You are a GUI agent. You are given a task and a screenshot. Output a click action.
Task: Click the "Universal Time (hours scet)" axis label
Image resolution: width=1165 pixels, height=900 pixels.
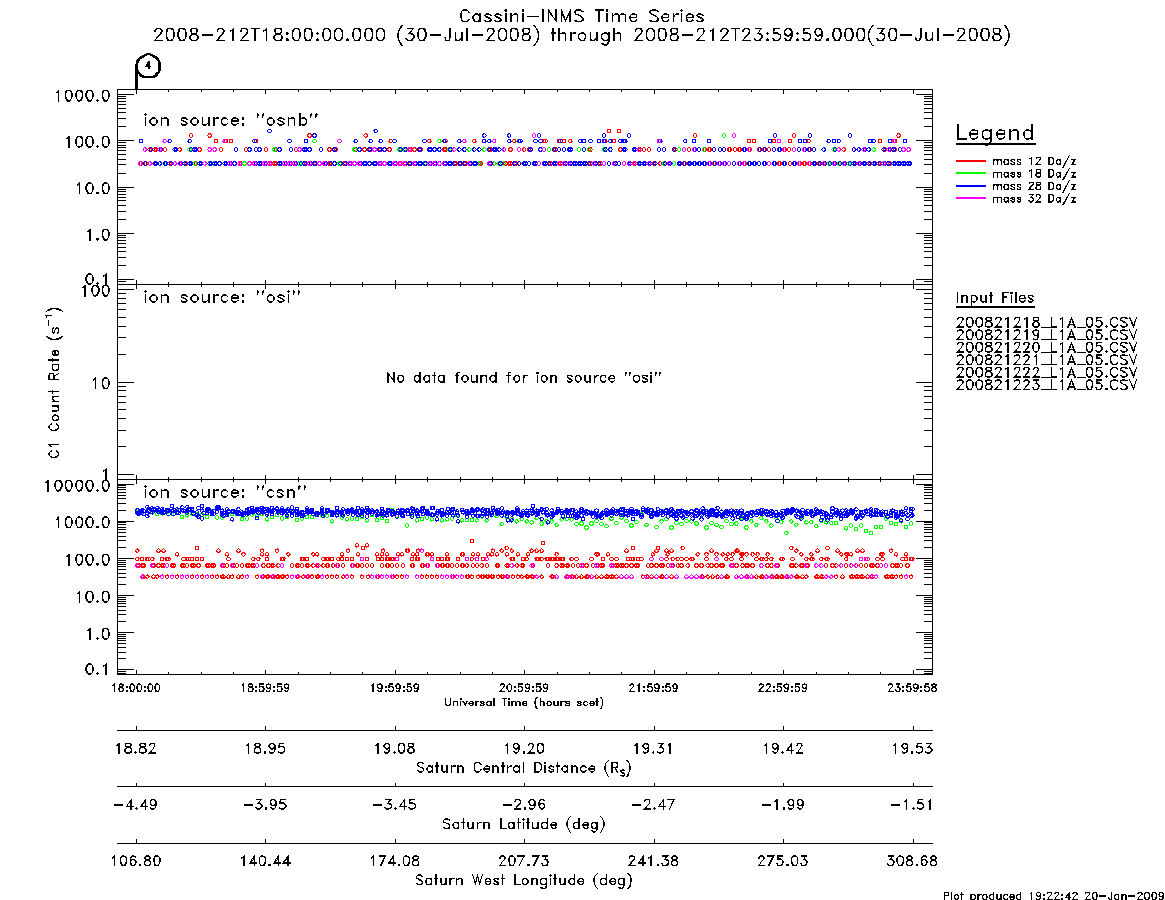pos(524,702)
